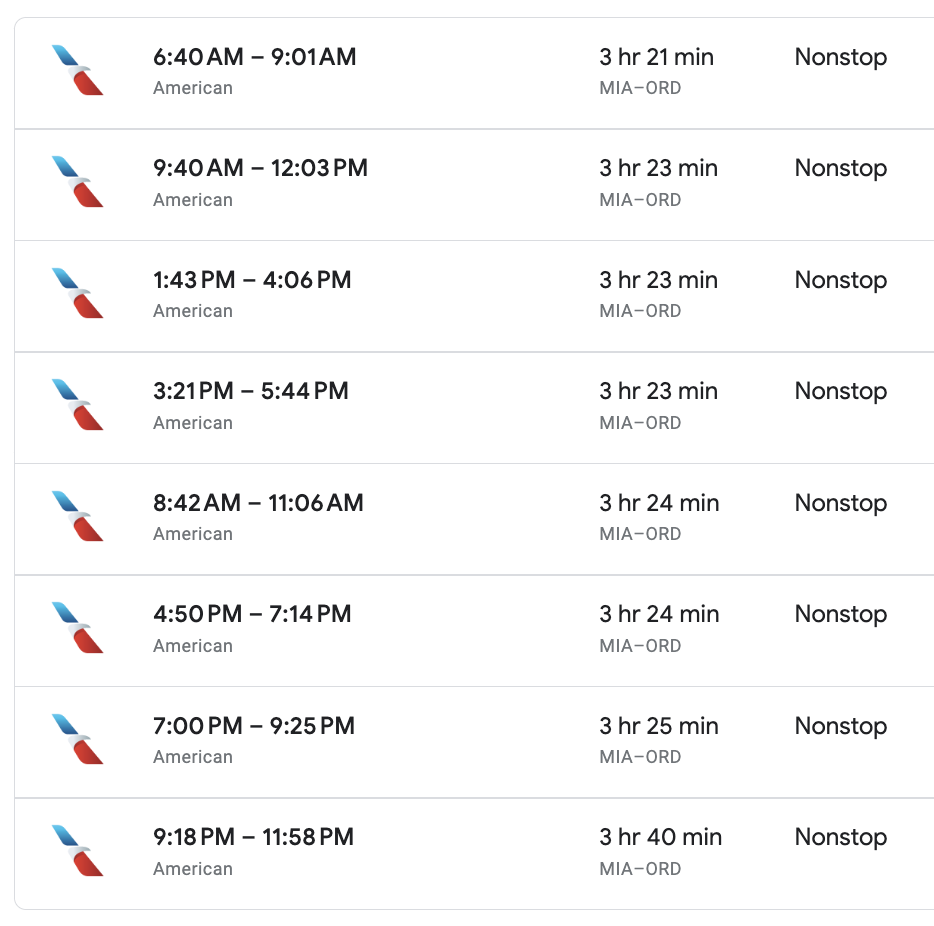The width and height of the screenshot is (934, 926).
Task: Click the airline logo on the 3:21 PM flight
Action: [77, 404]
